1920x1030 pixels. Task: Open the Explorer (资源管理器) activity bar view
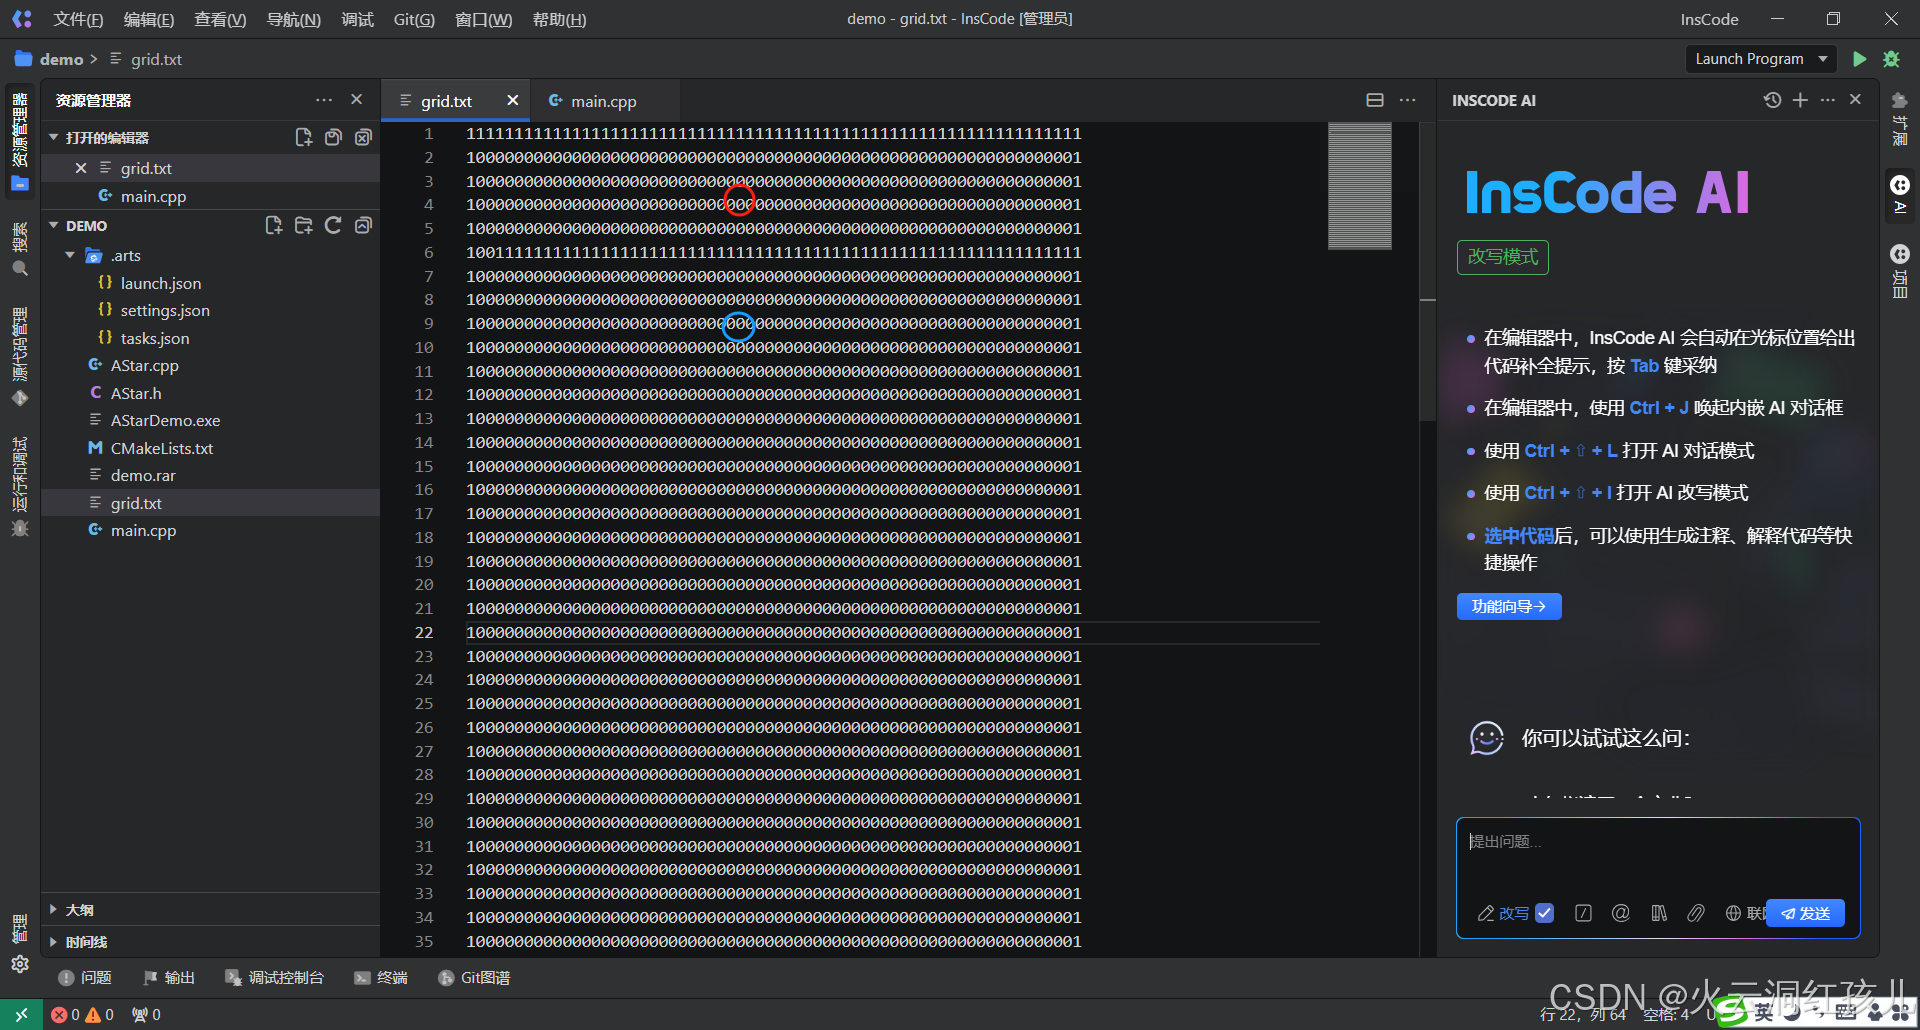[x=20, y=140]
